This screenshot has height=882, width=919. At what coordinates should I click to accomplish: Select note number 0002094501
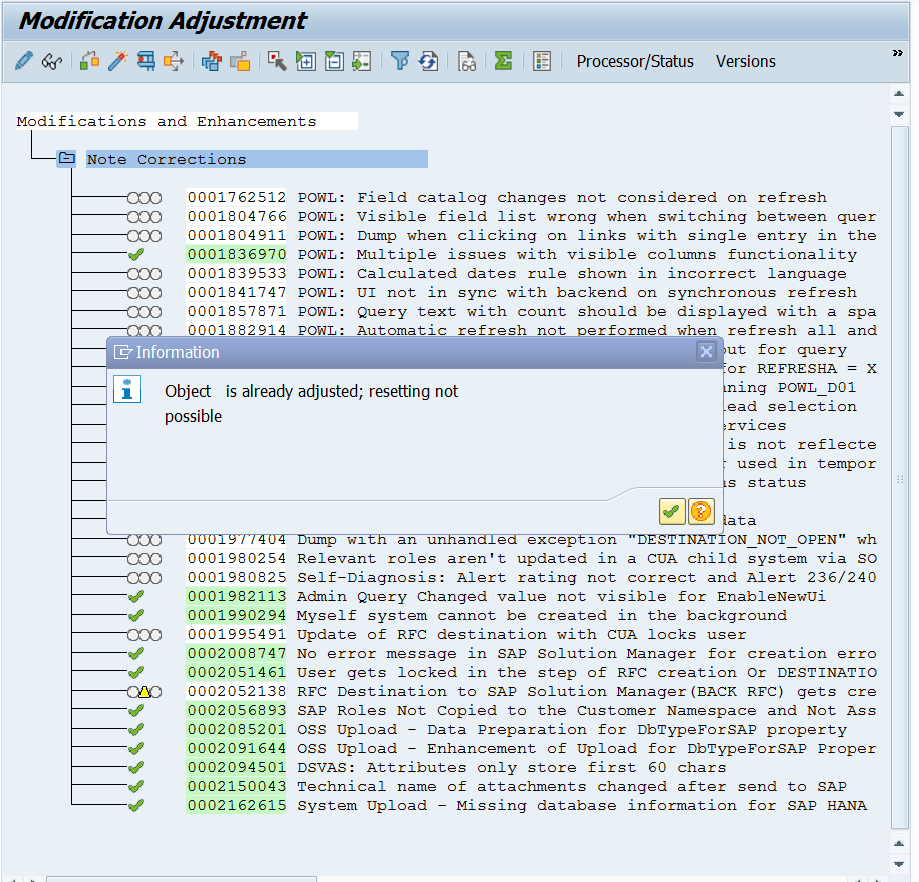(x=237, y=767)
